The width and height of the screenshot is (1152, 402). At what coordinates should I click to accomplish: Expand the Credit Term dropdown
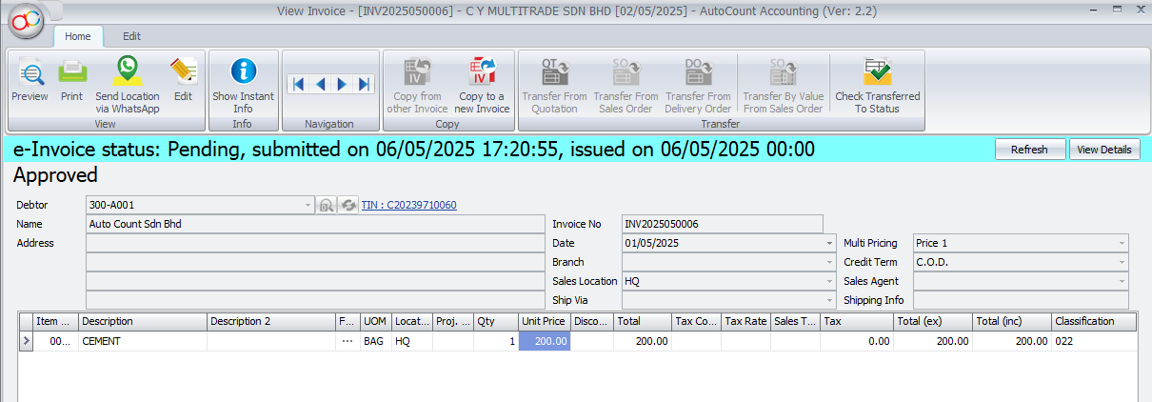pos(1122,262)
